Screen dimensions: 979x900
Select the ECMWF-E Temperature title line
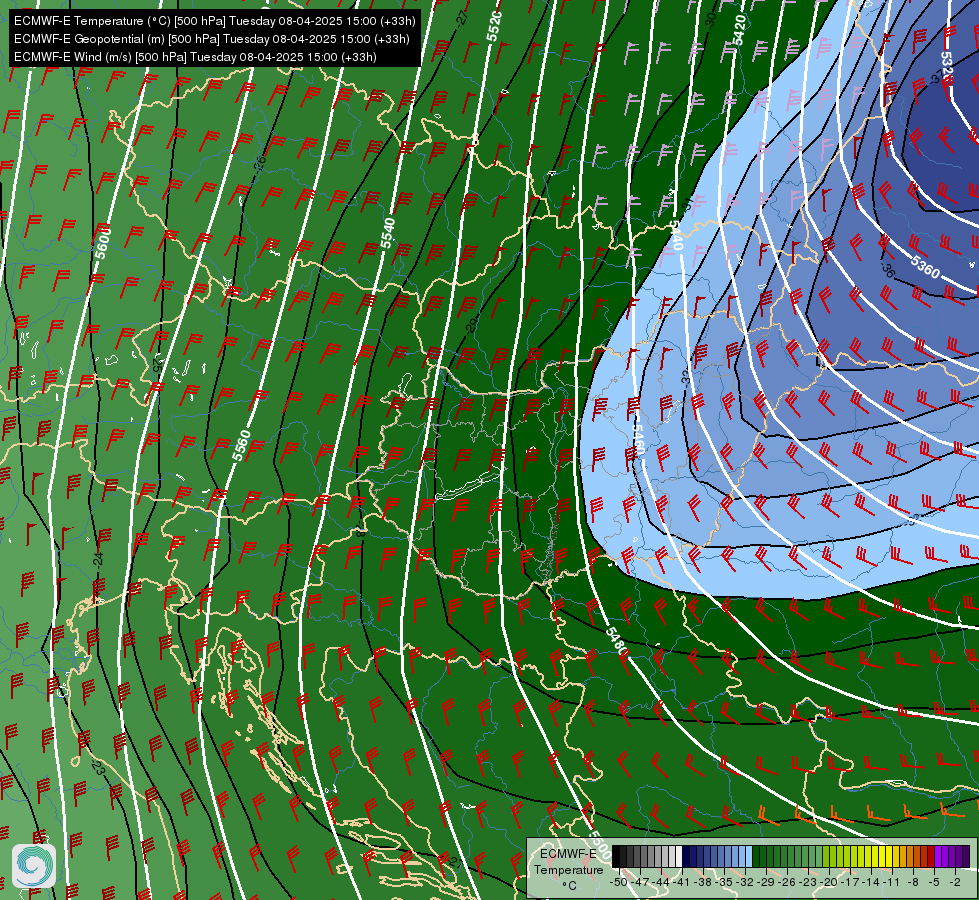pyautogui.click(x=215, y=21)
